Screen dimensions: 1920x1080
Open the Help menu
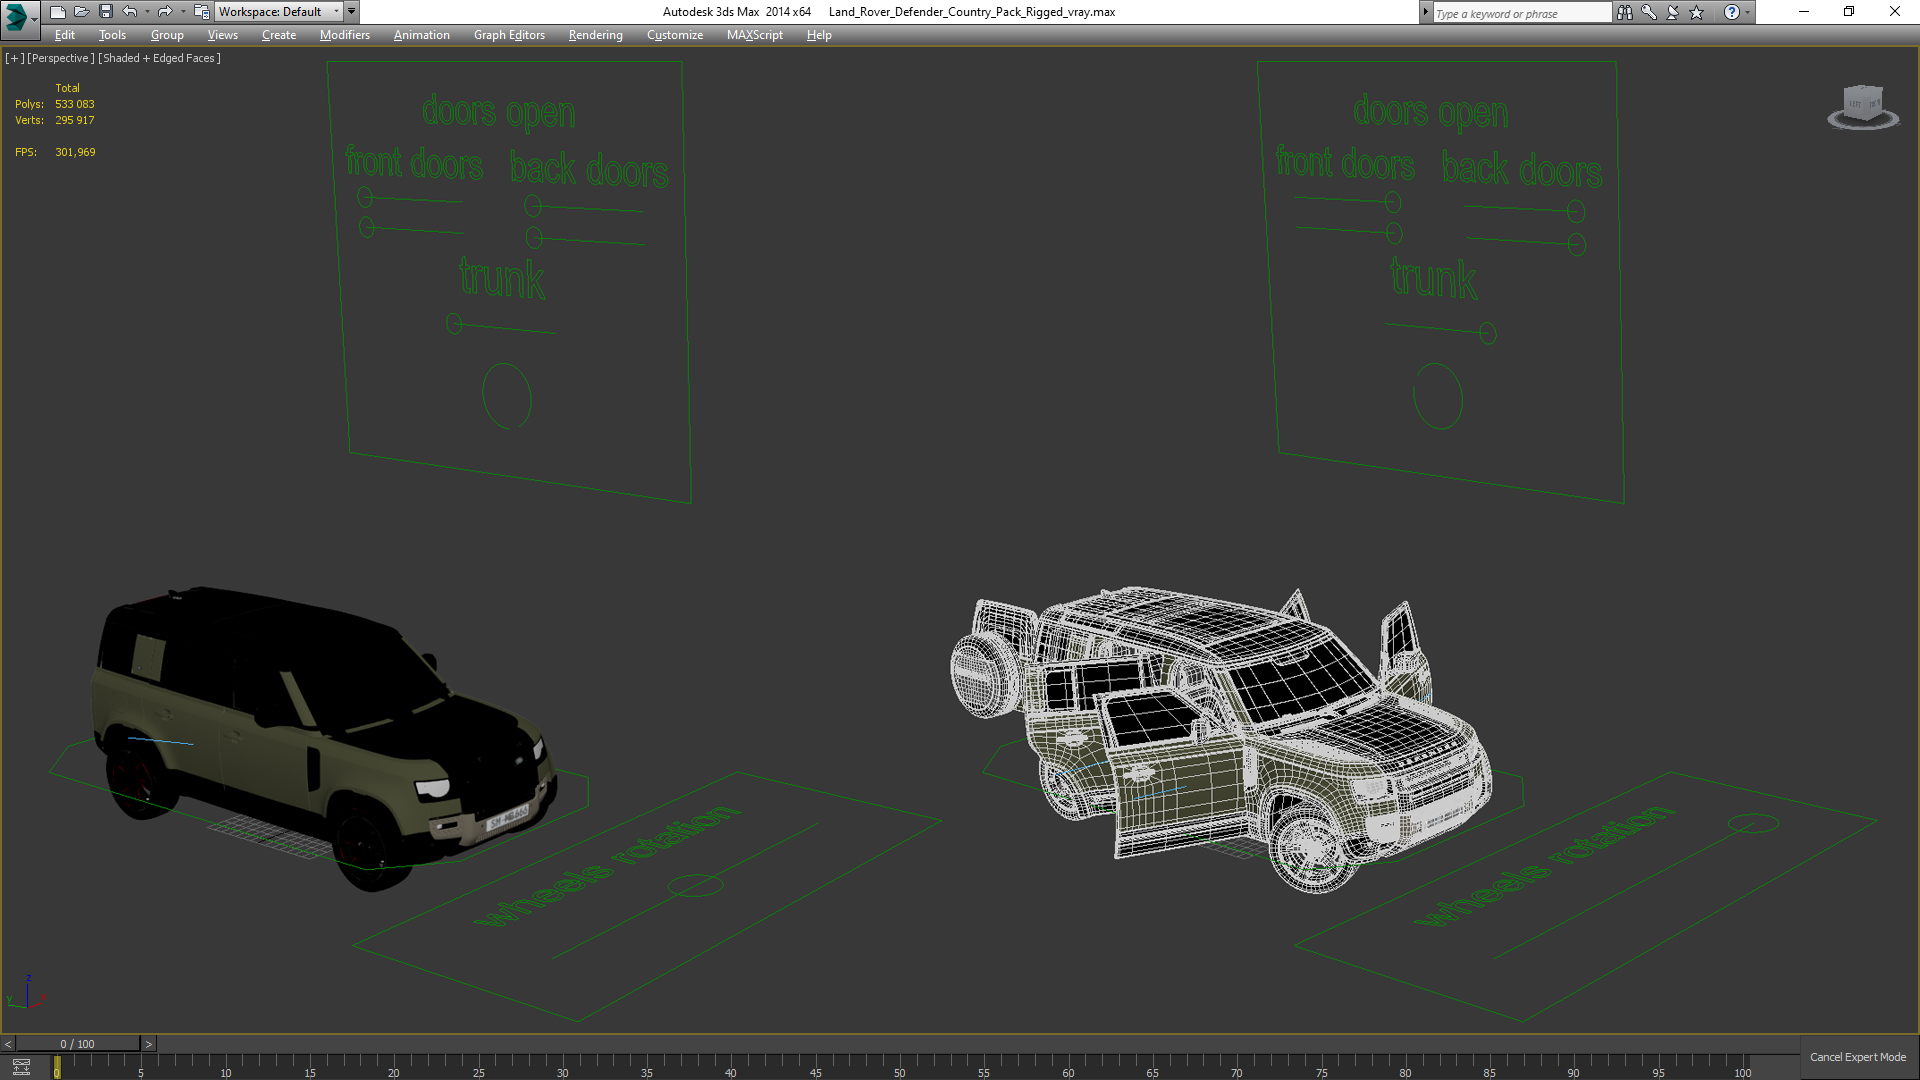coord(819,35)
